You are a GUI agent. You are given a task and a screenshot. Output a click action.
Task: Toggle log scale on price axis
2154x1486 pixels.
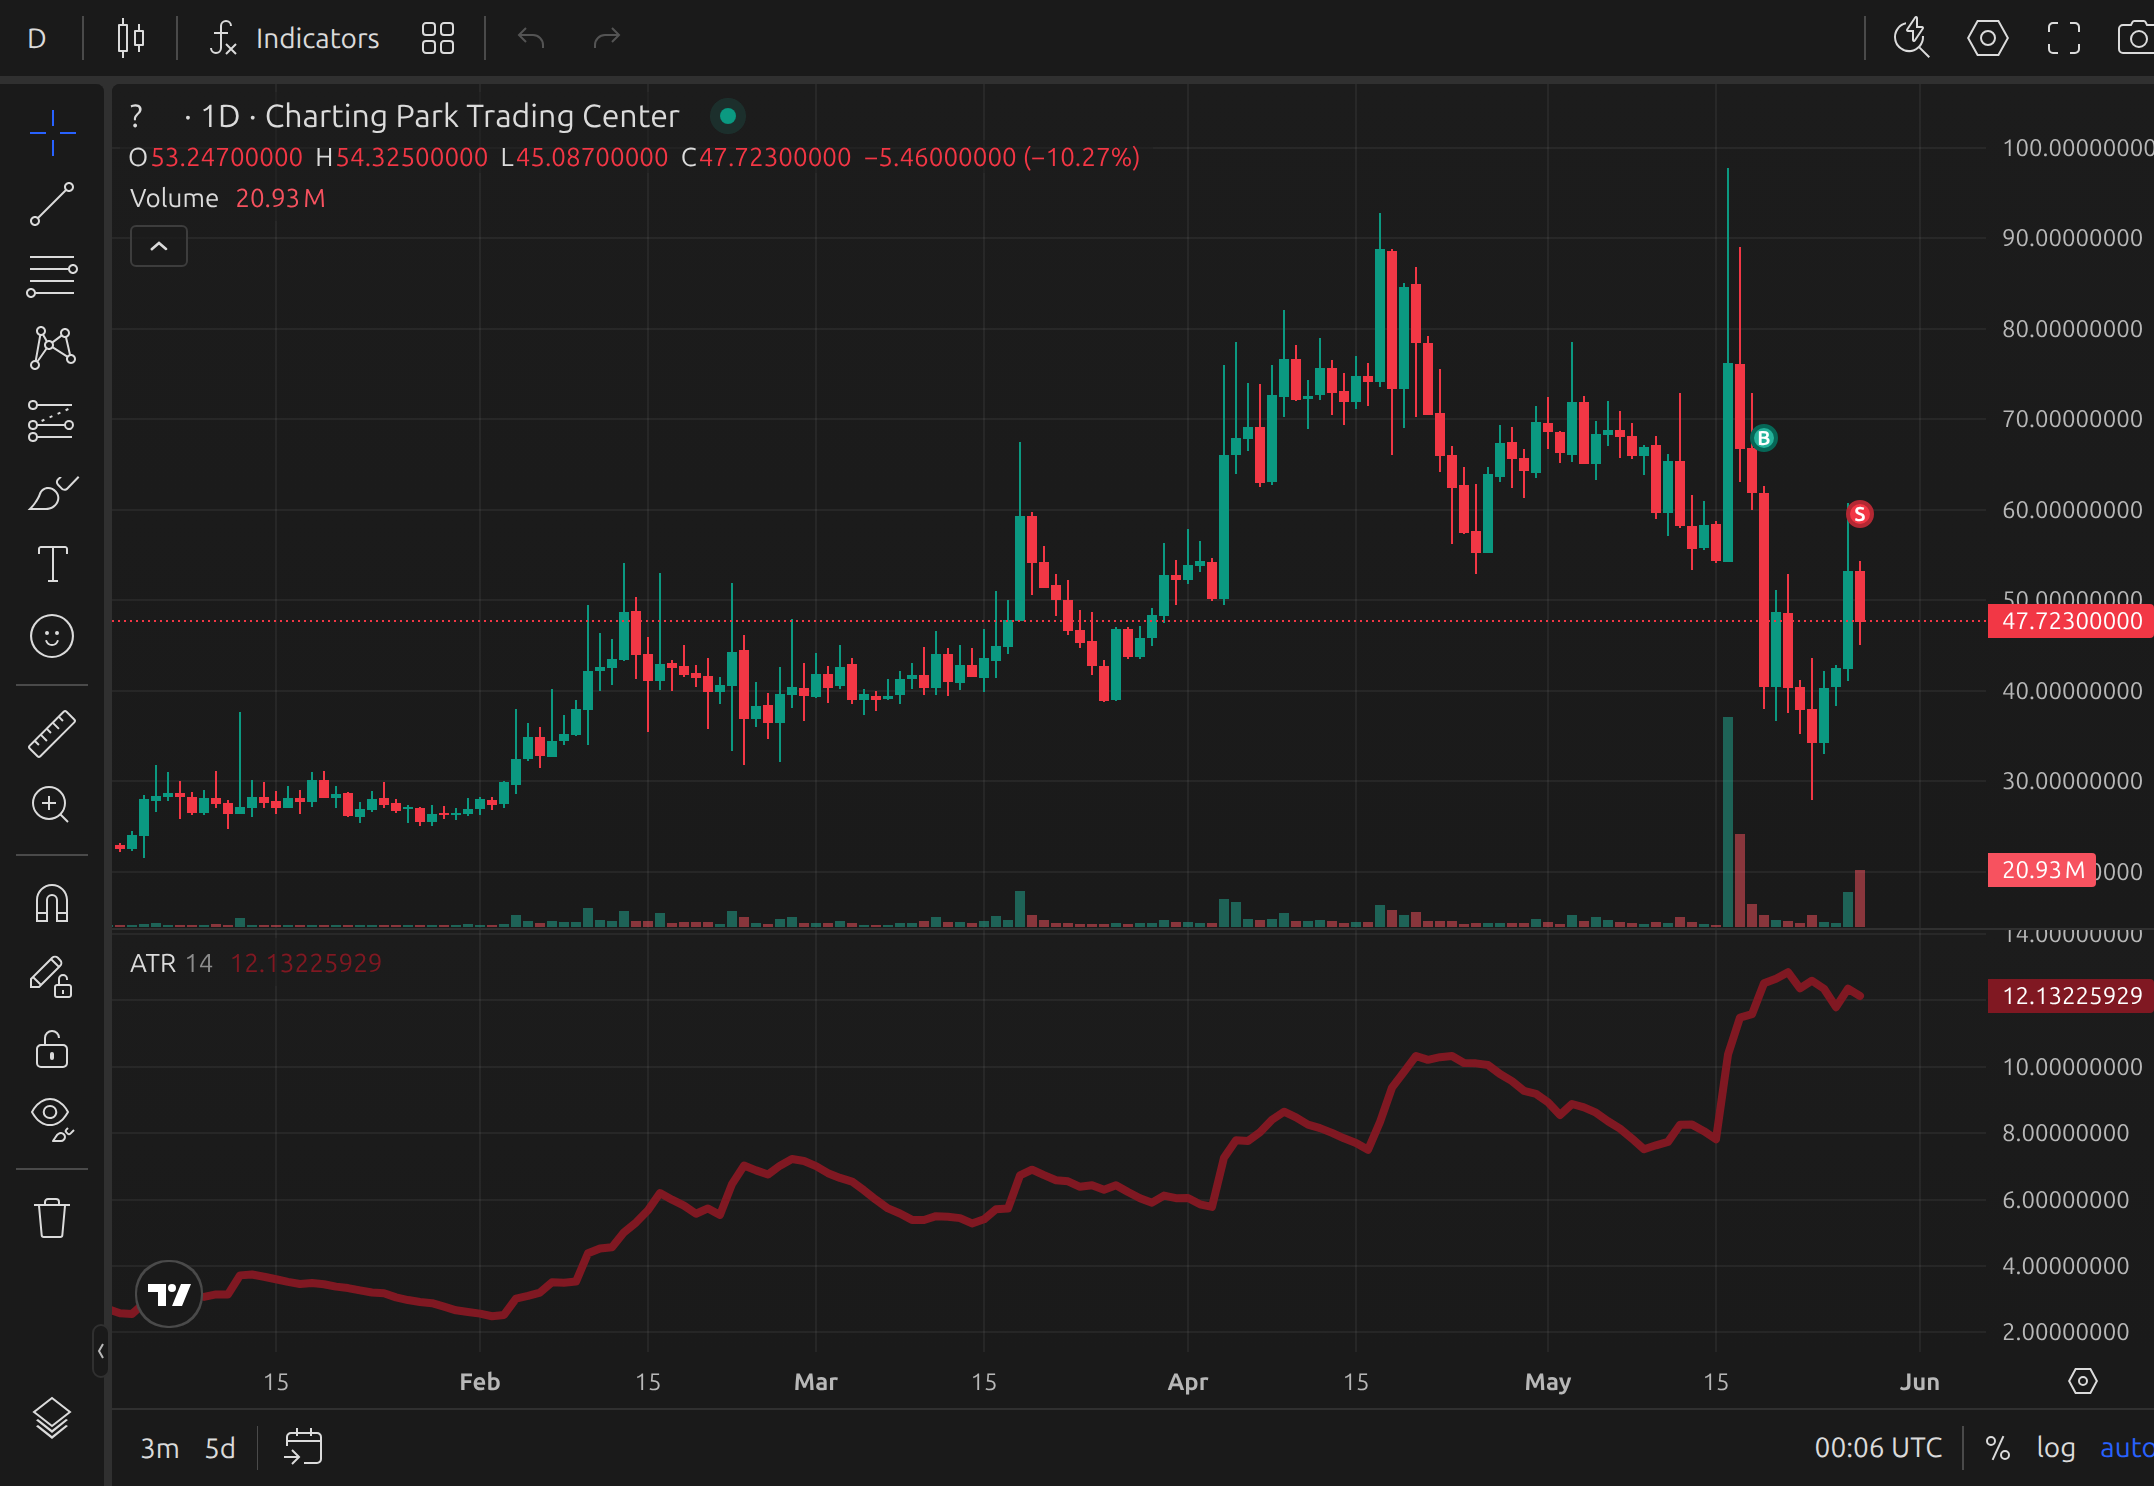(2055, 1448)
